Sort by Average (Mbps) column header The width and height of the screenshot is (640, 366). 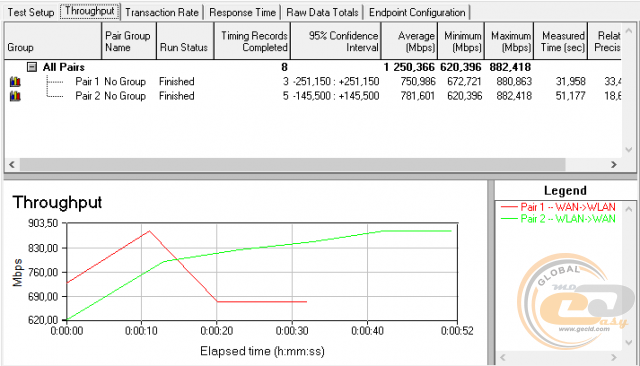point(409,41)
